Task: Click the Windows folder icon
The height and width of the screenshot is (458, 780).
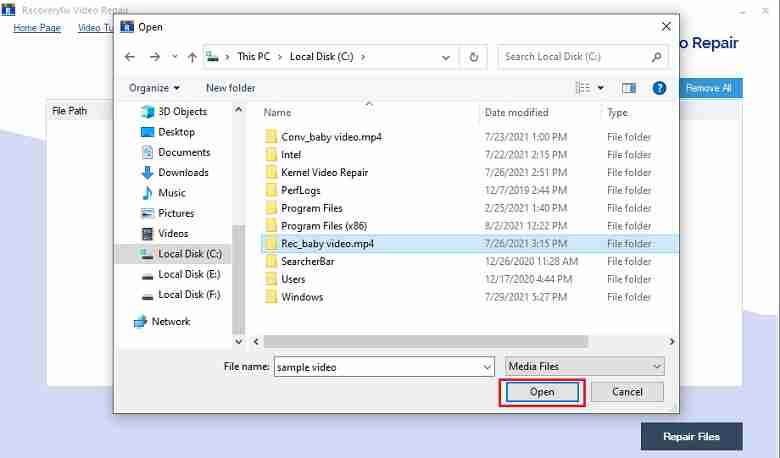Action: [x=271, y=297]
